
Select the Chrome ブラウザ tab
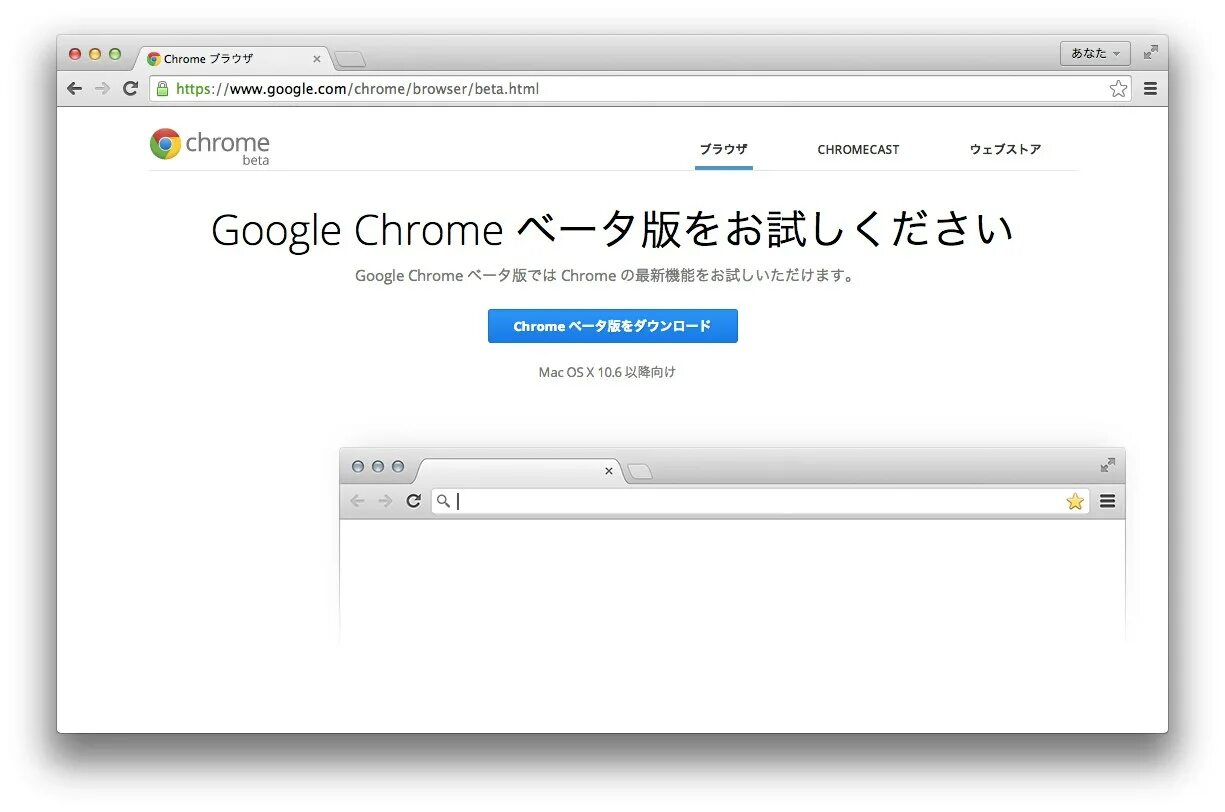click(233, 59)
